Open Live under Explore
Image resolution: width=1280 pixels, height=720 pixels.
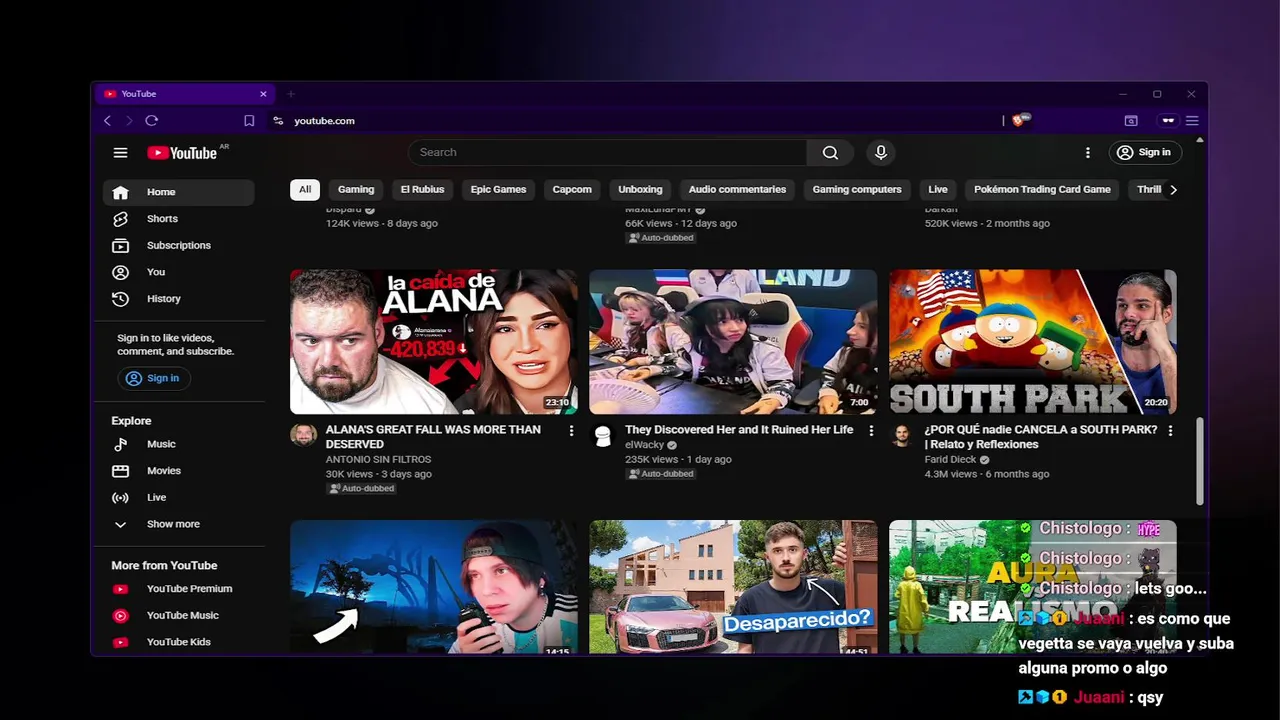[179, 497]
